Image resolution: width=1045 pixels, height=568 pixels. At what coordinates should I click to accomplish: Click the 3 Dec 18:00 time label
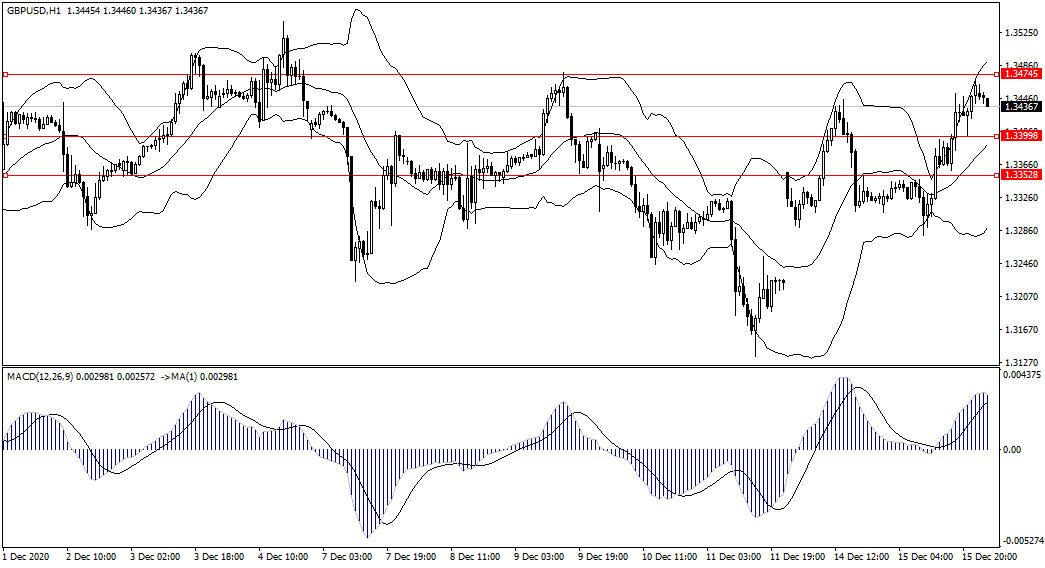(219, 555)
